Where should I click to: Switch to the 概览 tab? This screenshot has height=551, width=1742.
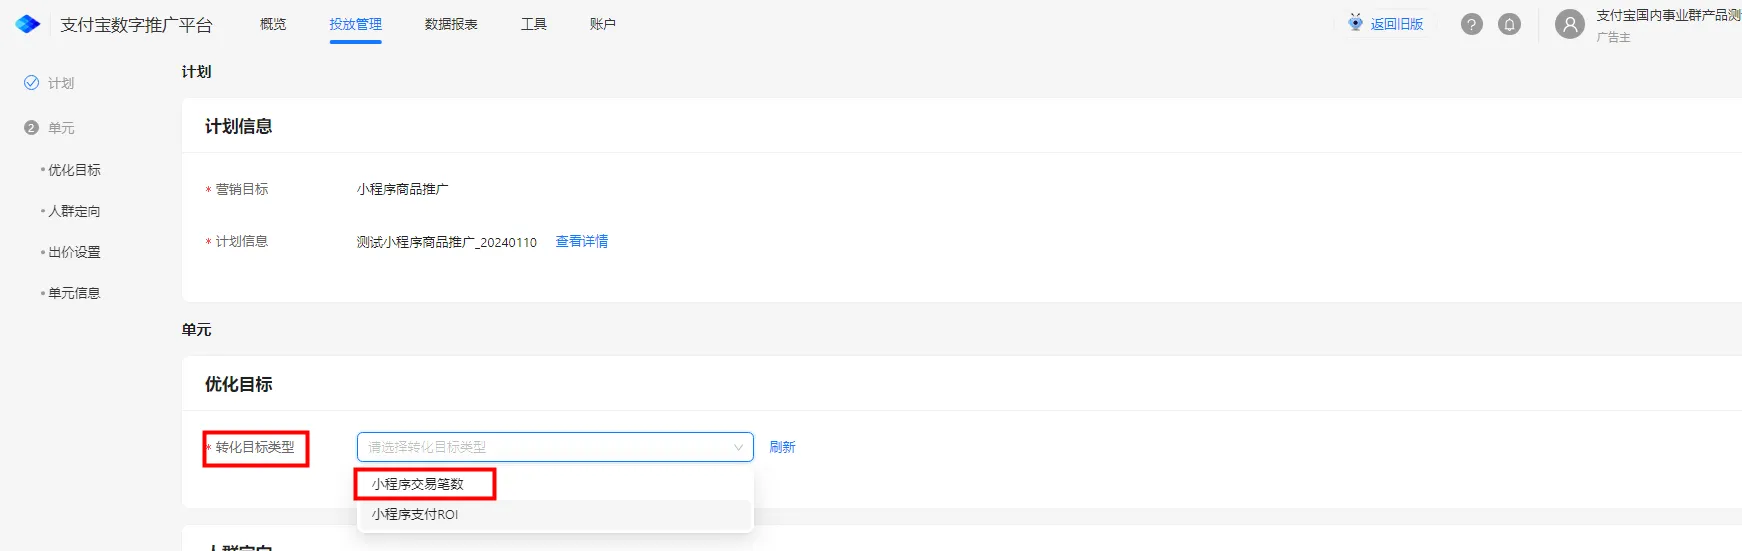tap(273, 24)
